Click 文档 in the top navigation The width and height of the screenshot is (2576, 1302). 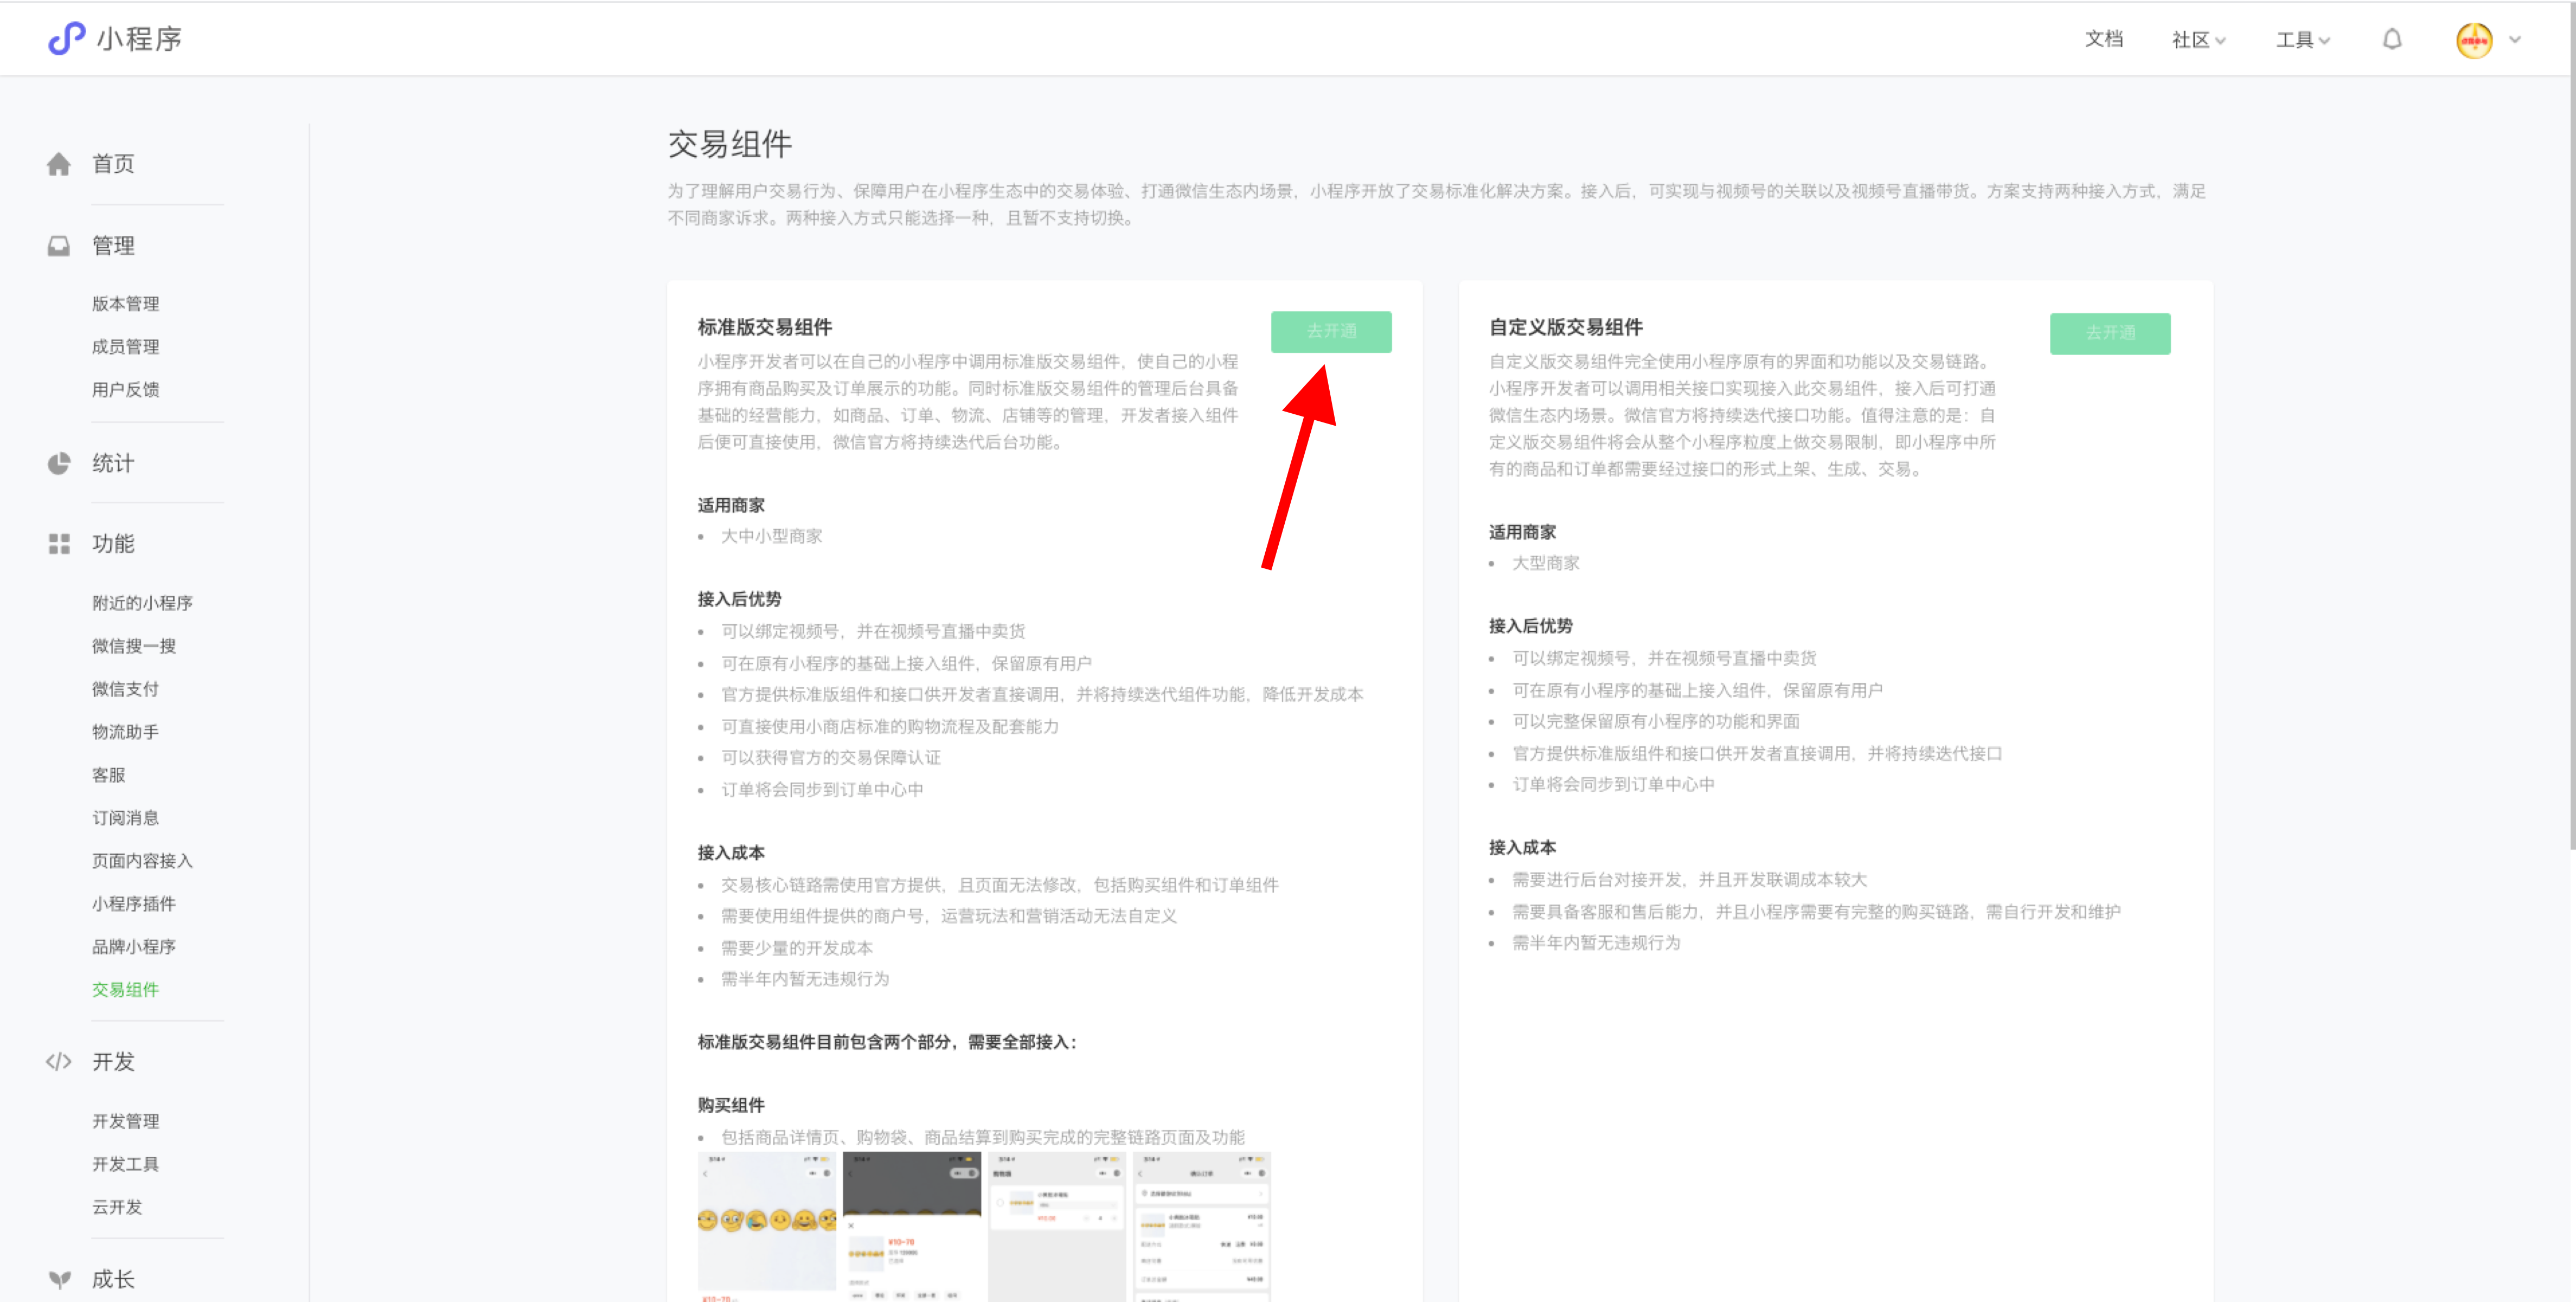2104,40
